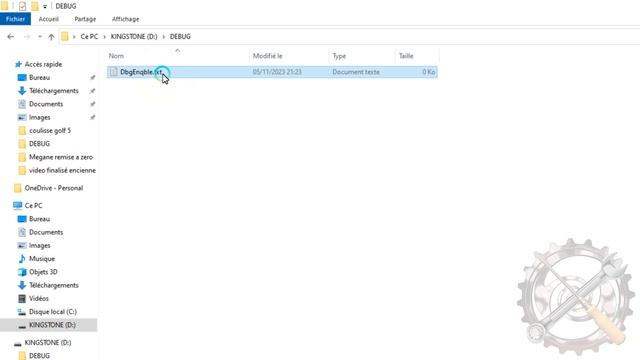Open the Megane remise a zero folder
640x360 pixels.
click(x=61, y=157)
